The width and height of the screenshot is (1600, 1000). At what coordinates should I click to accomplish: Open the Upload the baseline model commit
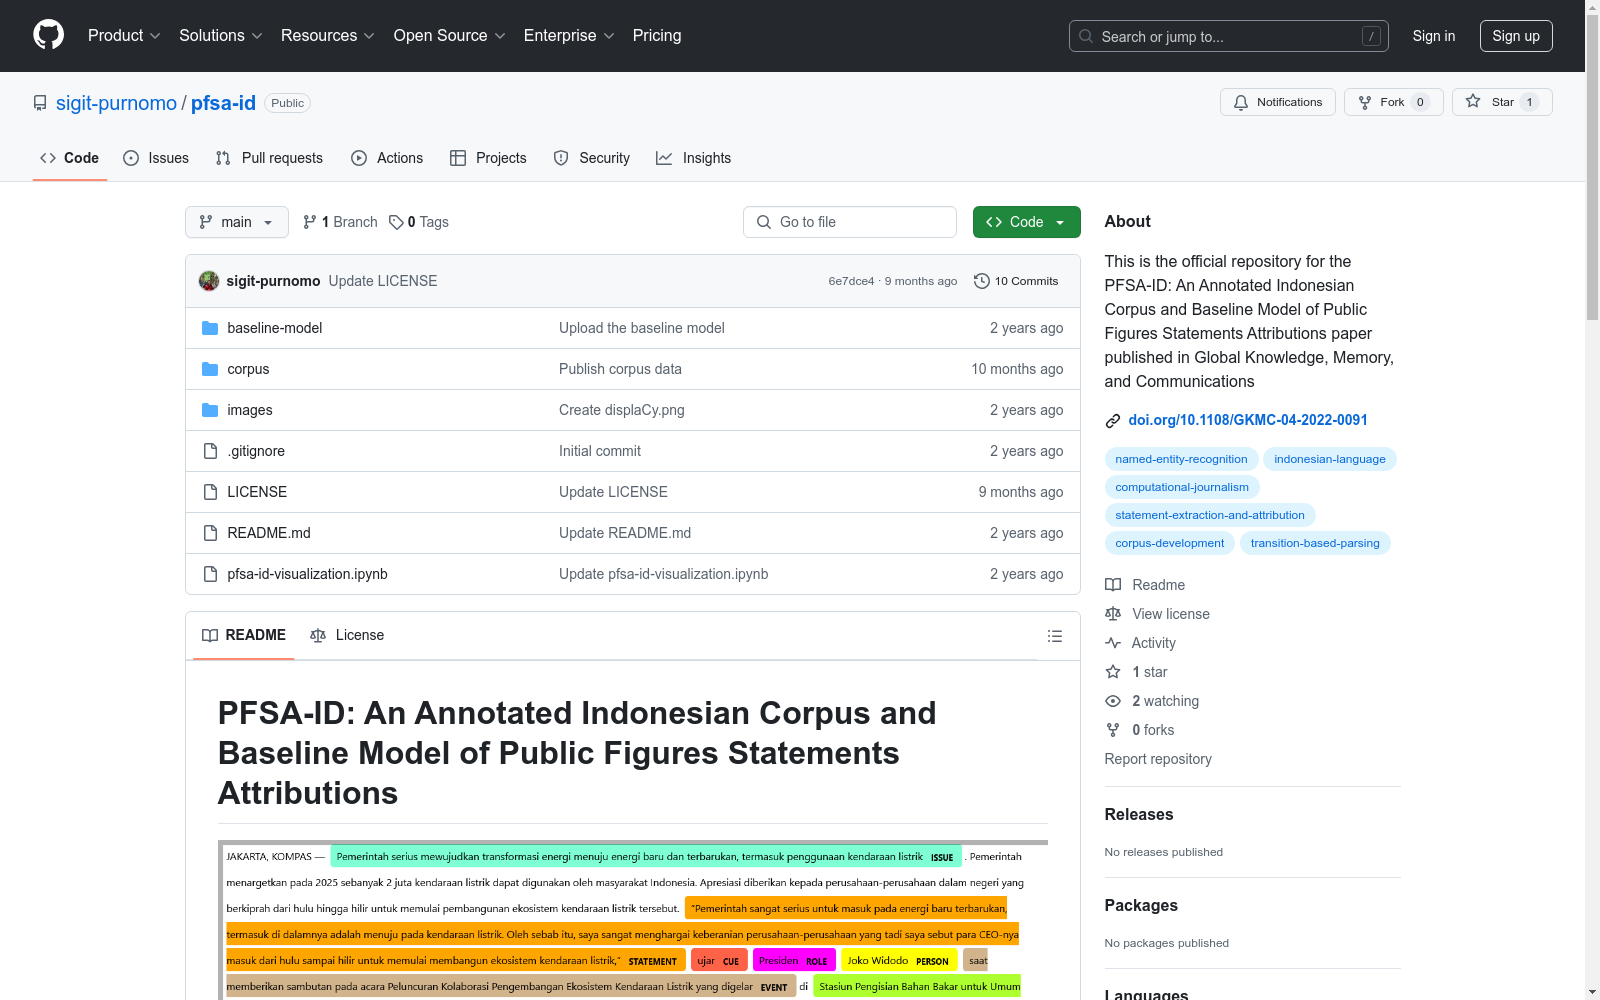(642, 328)
